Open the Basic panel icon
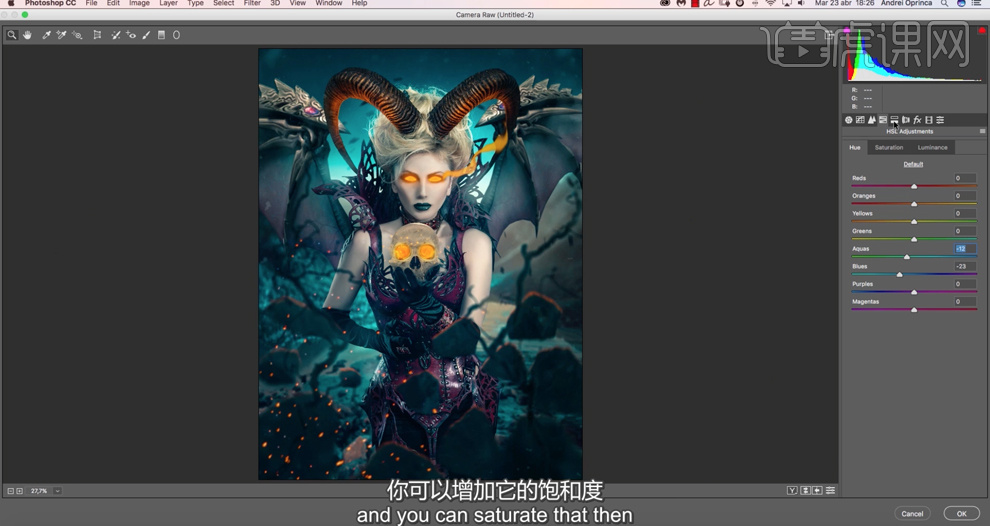Viewport: 990px width, 526px height. (x=849, y=120)
